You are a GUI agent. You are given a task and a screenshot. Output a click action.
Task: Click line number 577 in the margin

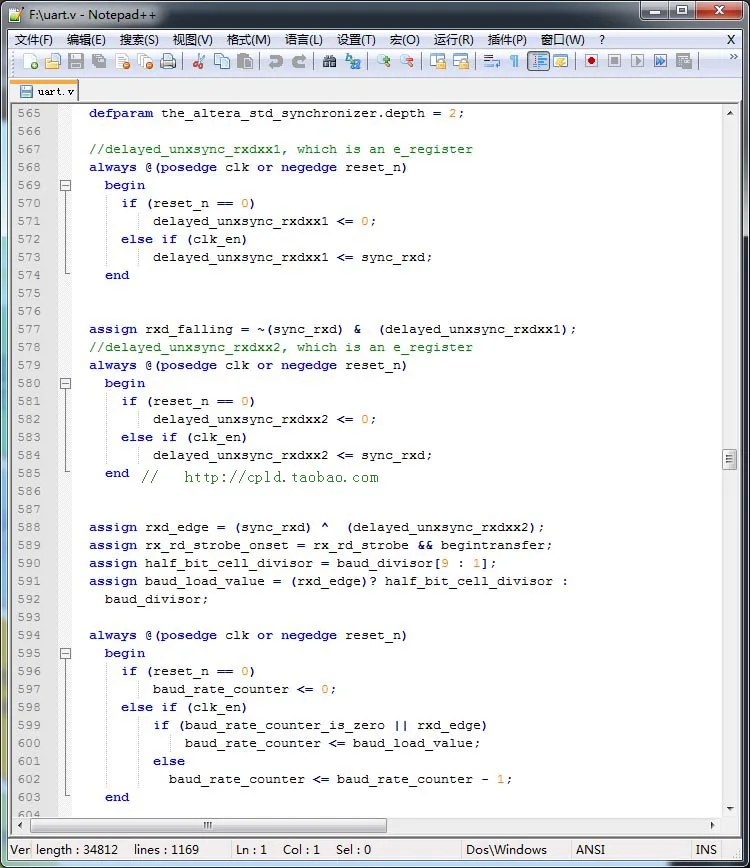coord(29,329)
